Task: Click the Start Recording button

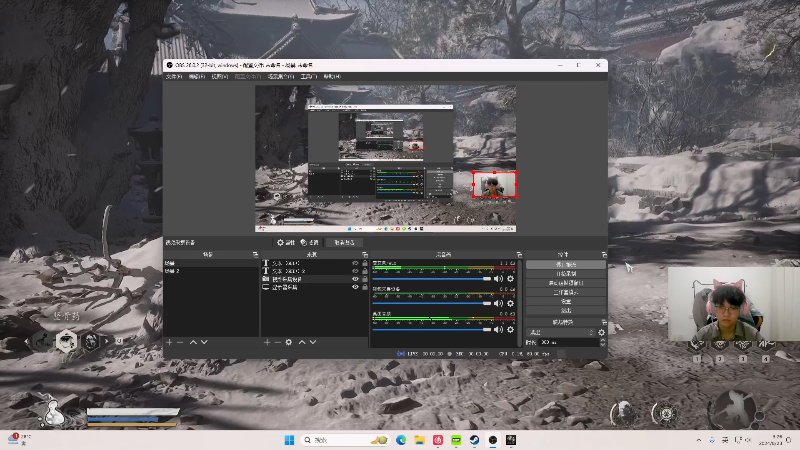Action: 566,273
